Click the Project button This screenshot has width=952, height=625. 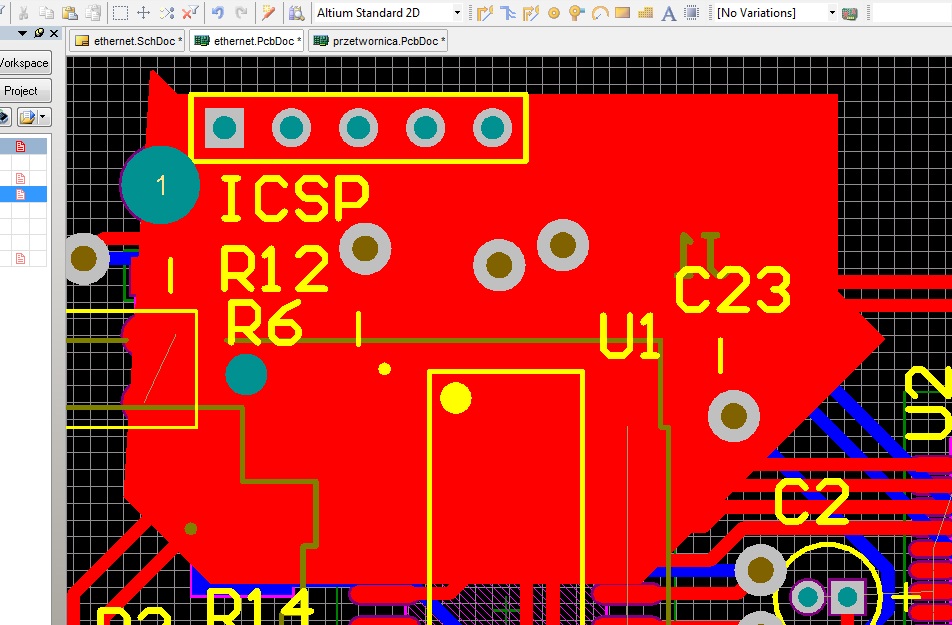[24, 91]
